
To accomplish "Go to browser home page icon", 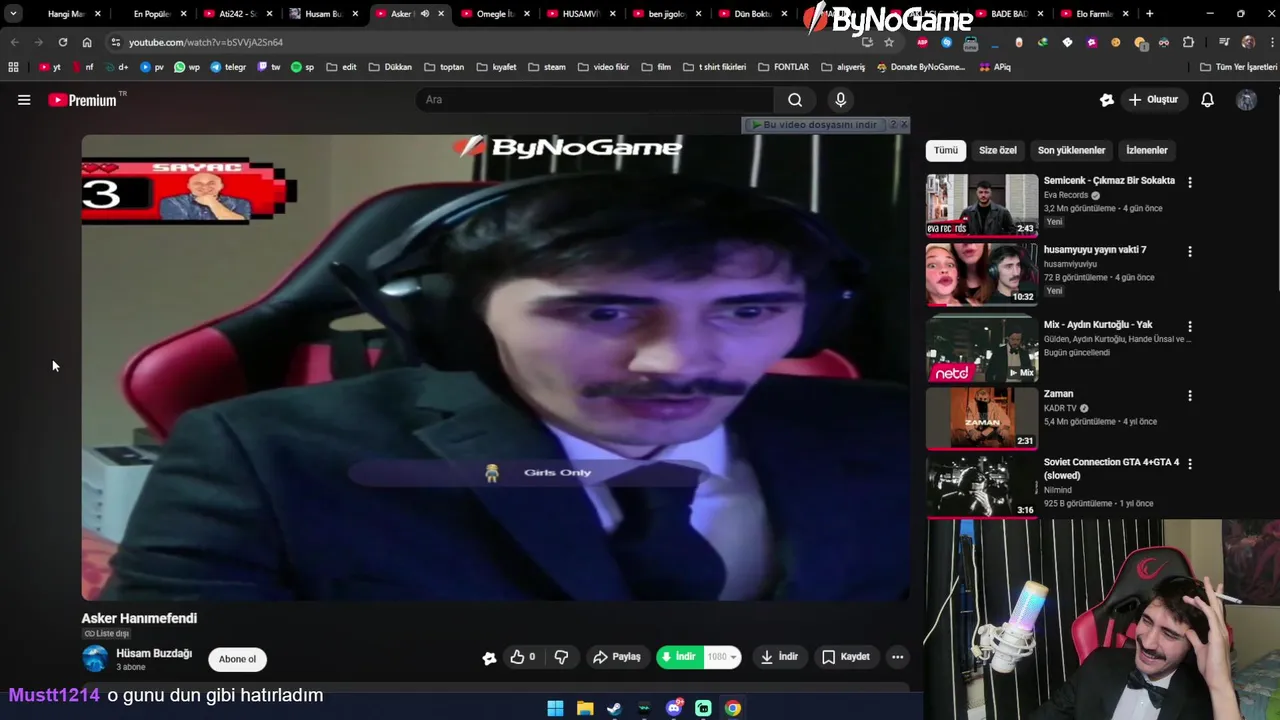I will [87, 42].
